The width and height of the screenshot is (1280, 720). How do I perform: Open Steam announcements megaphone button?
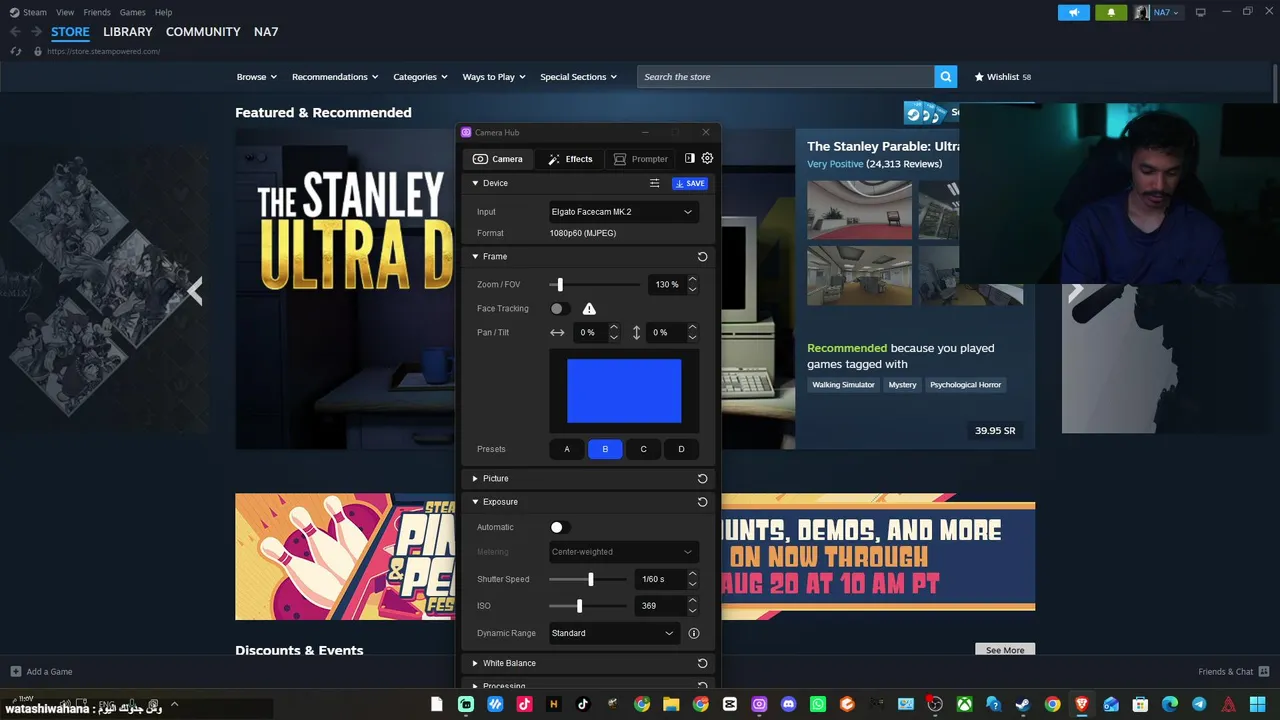click(1074, 12)
